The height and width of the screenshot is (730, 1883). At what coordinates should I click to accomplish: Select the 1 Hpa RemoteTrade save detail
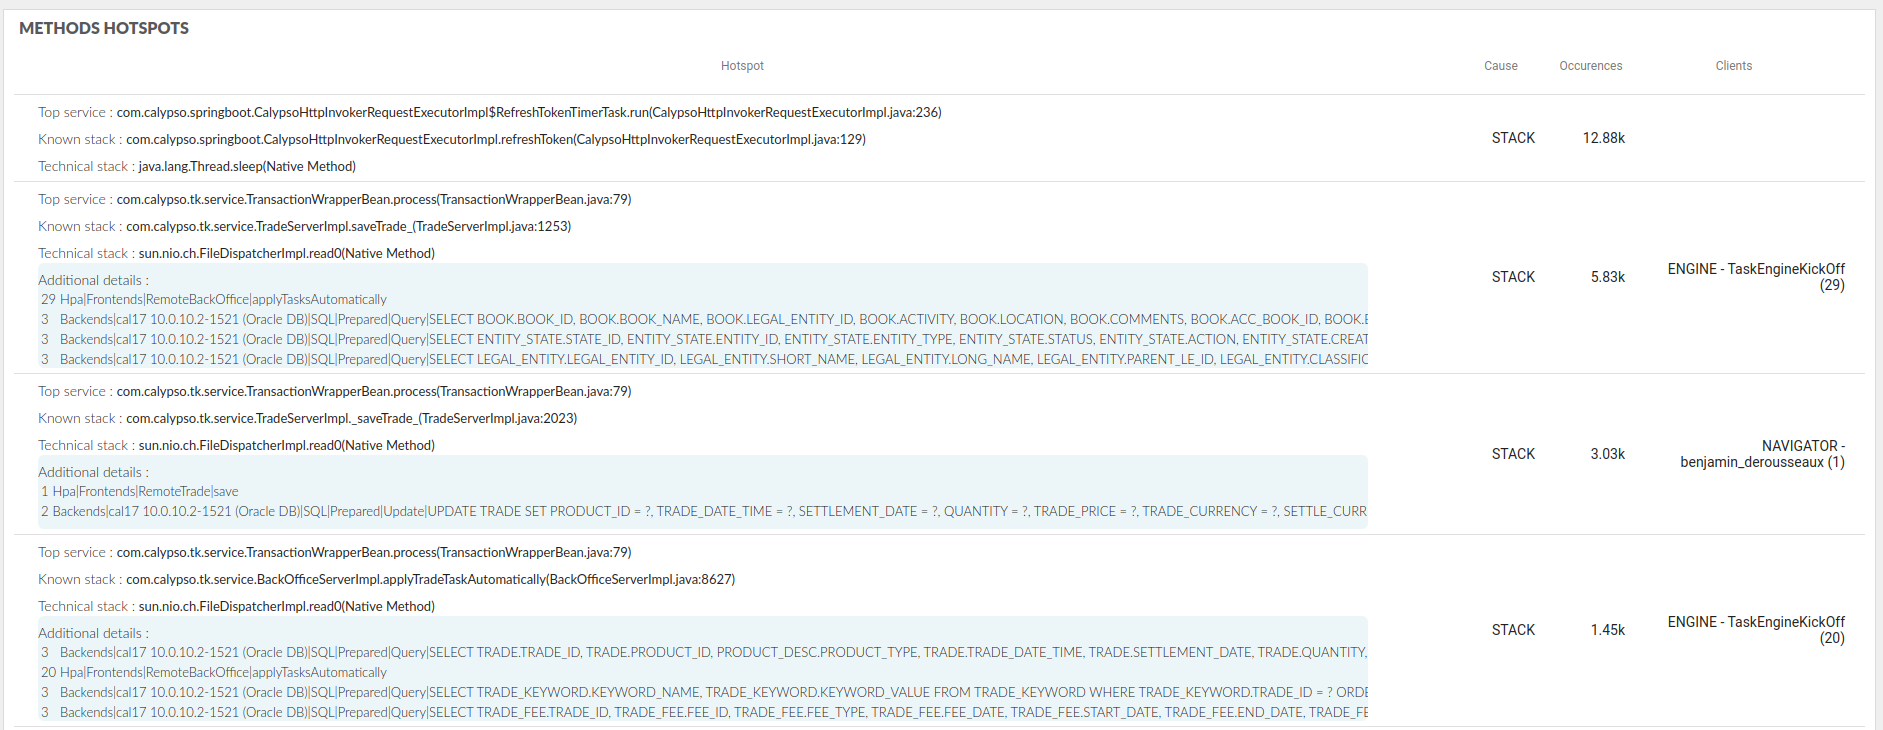click(x=139, y=491)
